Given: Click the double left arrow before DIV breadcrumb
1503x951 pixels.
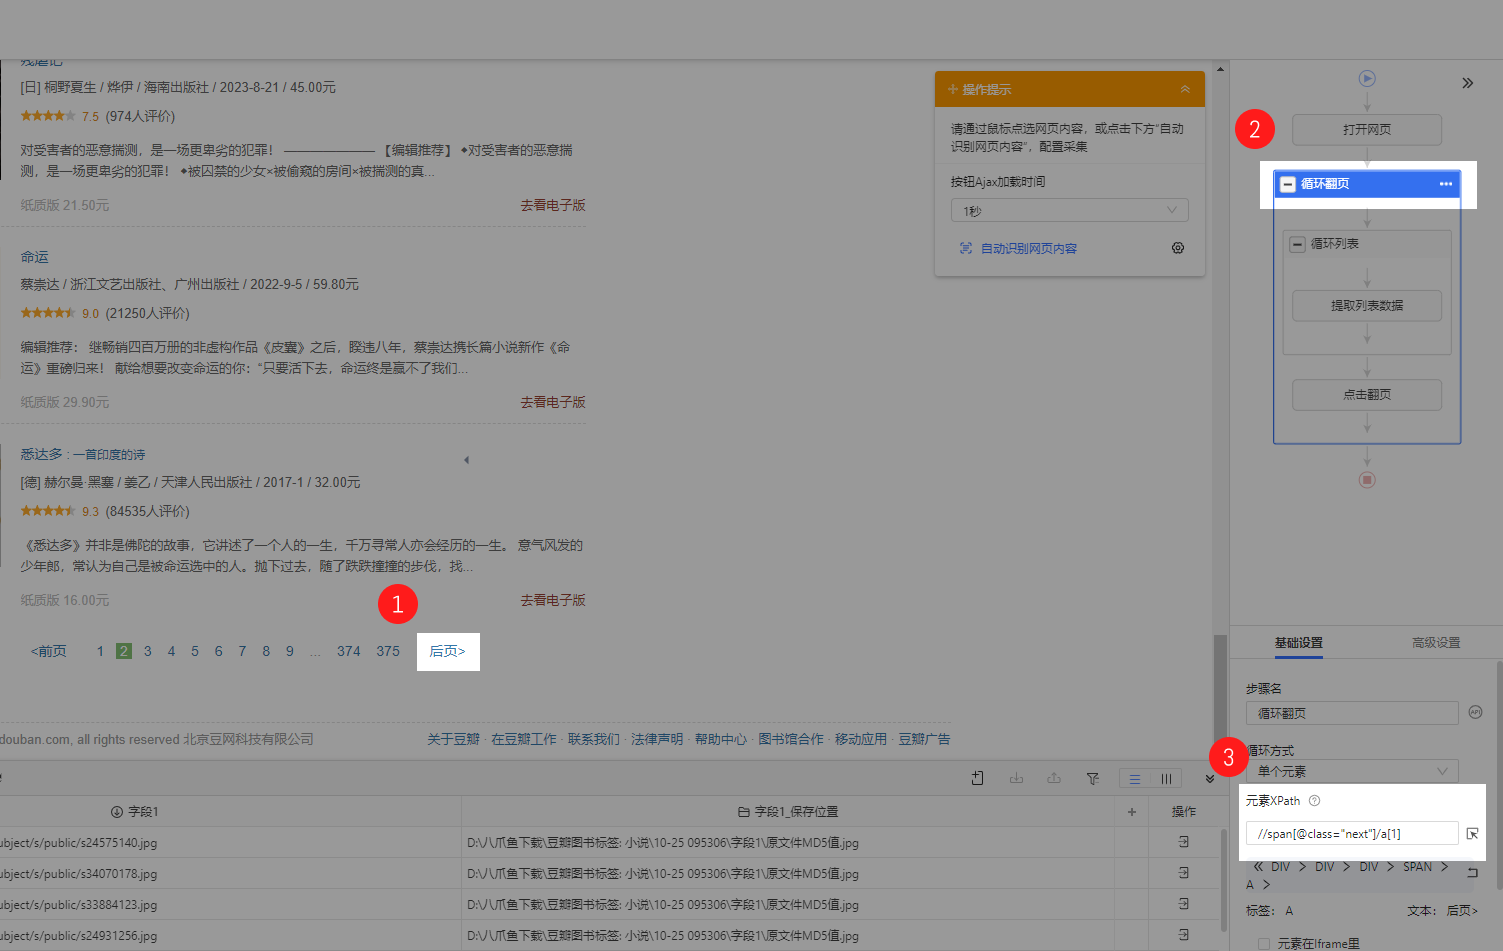Looking at the screenshot, I should point(1258,867).
